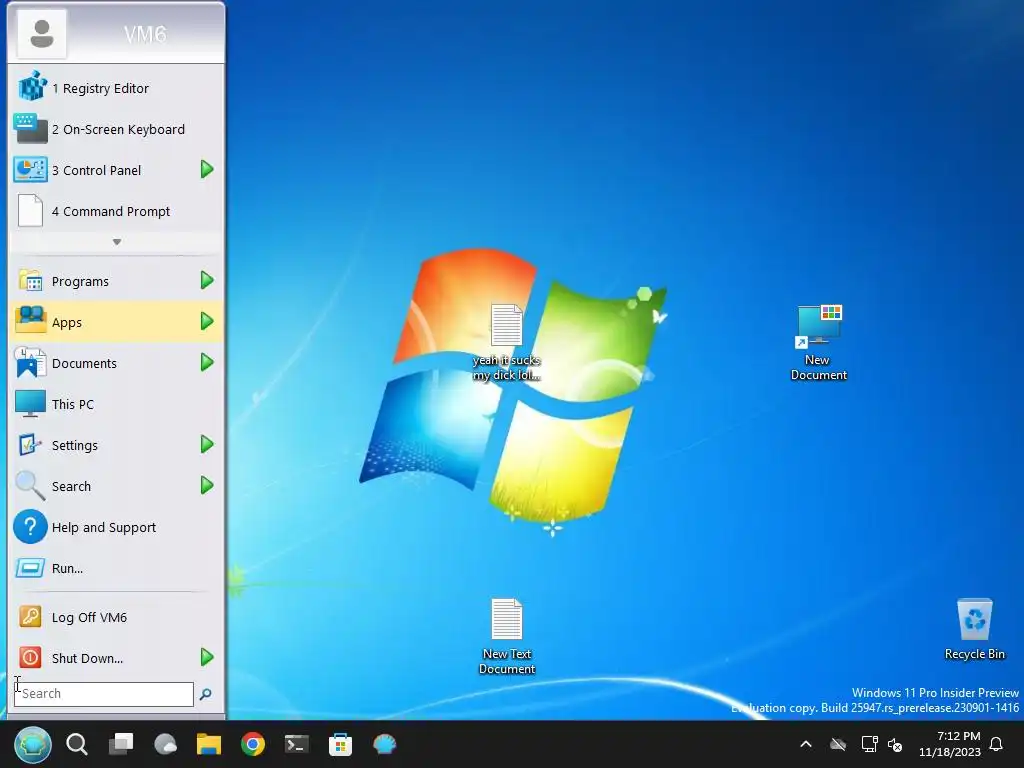Expand Control Panel submenu arrow
The image size is (1024, 768).
tap(207, 170)
